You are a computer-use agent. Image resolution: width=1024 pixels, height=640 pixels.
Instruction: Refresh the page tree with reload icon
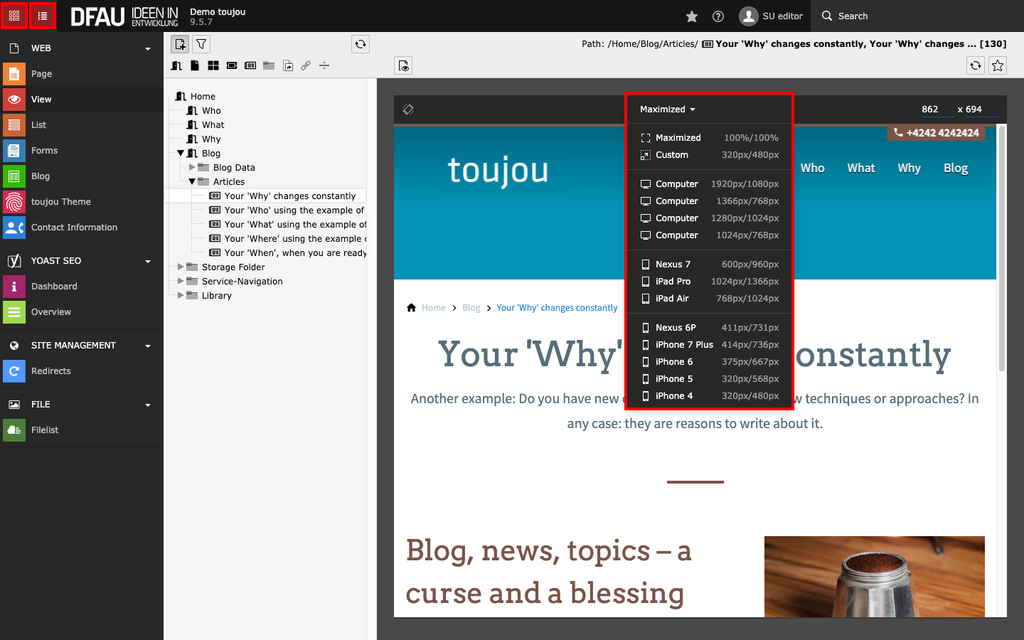(x=360, y=44)
